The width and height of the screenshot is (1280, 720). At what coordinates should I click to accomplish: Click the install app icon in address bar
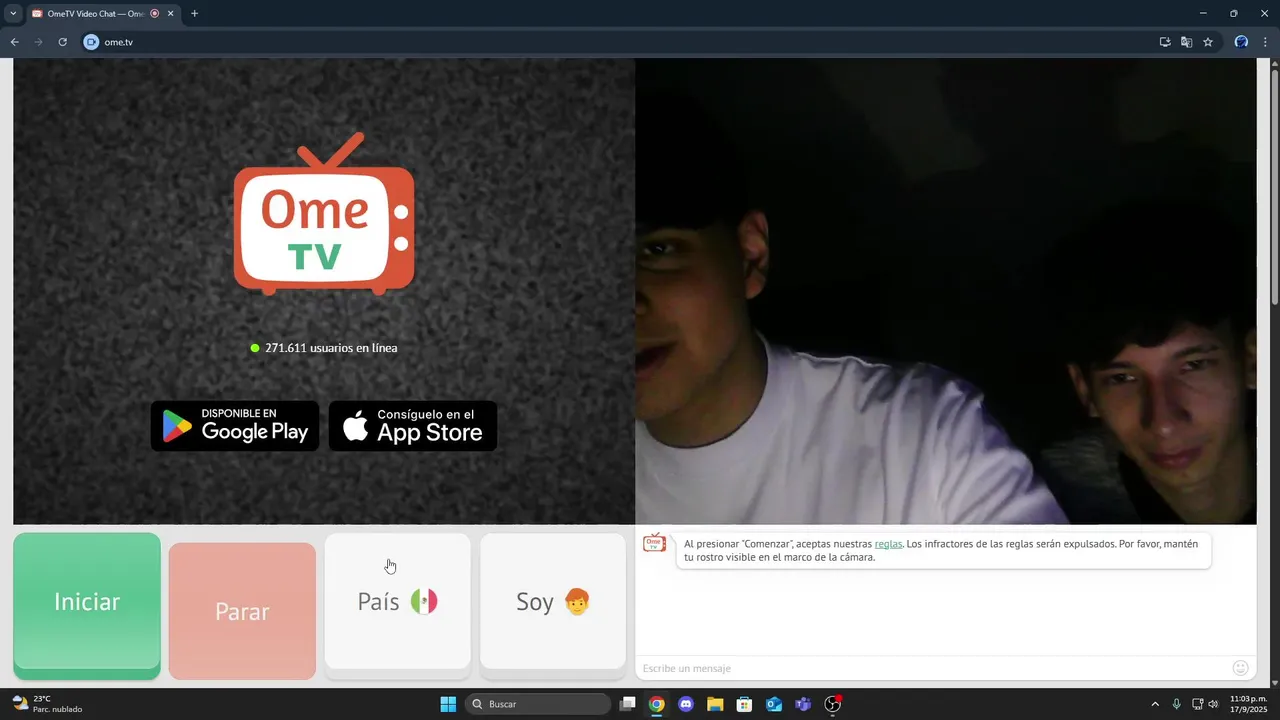pos(1165,42)
